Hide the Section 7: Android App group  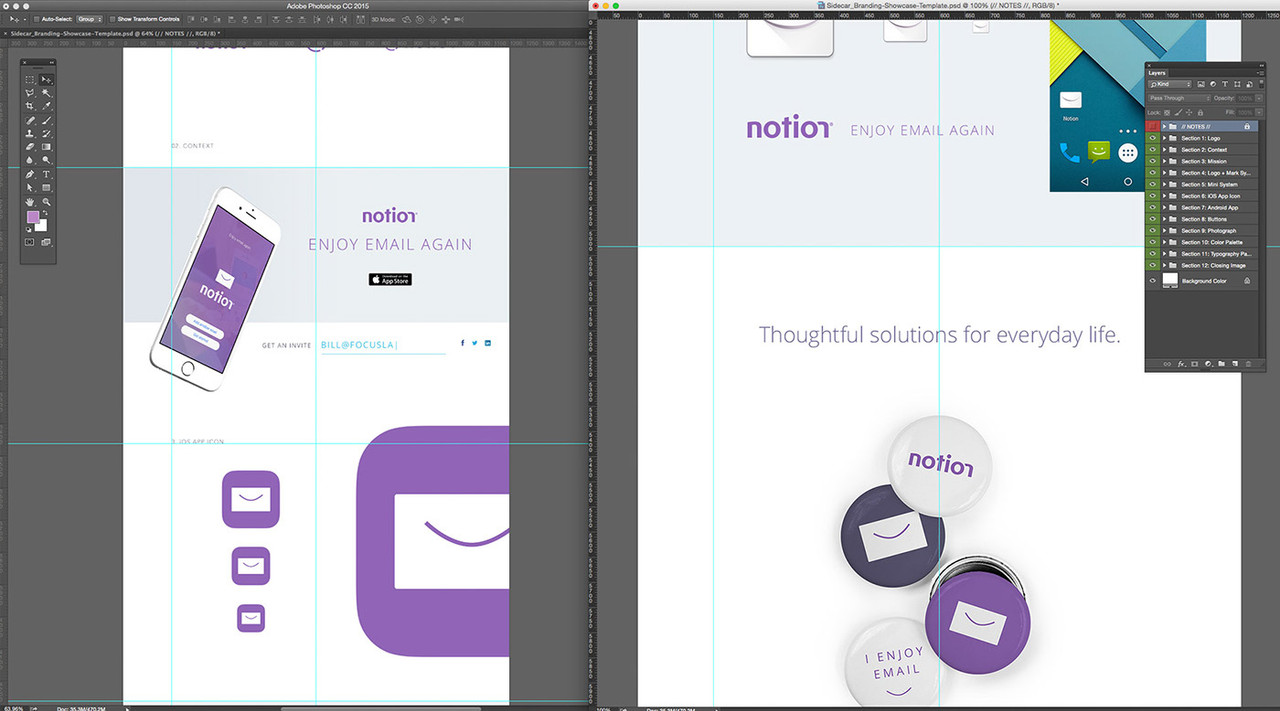point(1152,208)
